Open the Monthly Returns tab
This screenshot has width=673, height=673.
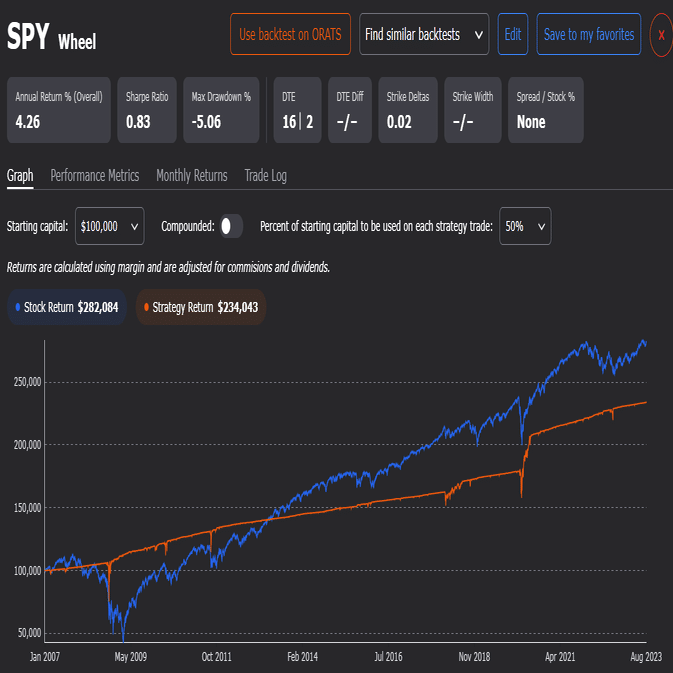pyautogui.click(x=192, y=175)
